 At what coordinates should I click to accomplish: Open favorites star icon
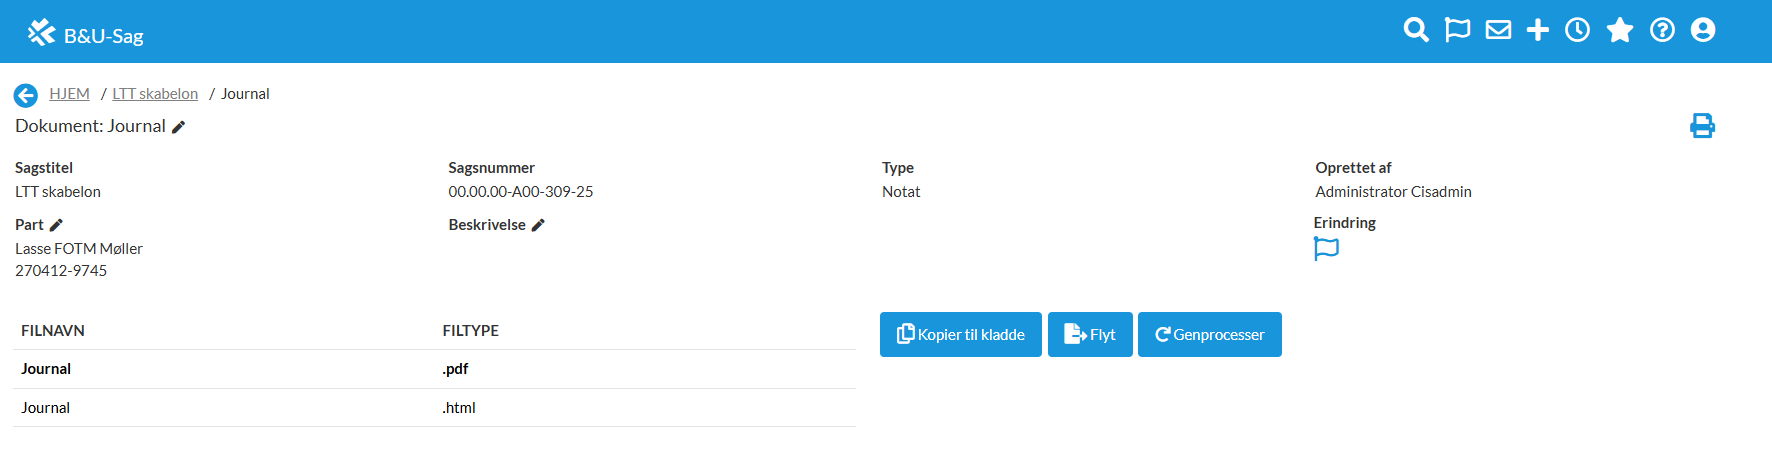pyautogui.click(x=1620, y=30)
